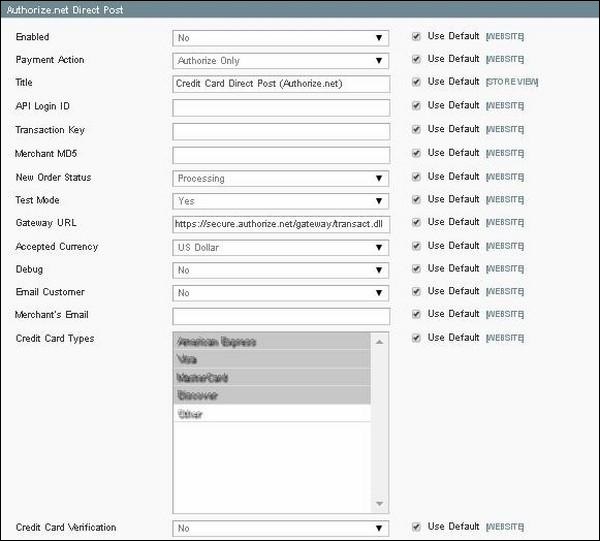Select American Express in card types list
The width and height of the screenshot is (600, 541).
pos(271,342)
